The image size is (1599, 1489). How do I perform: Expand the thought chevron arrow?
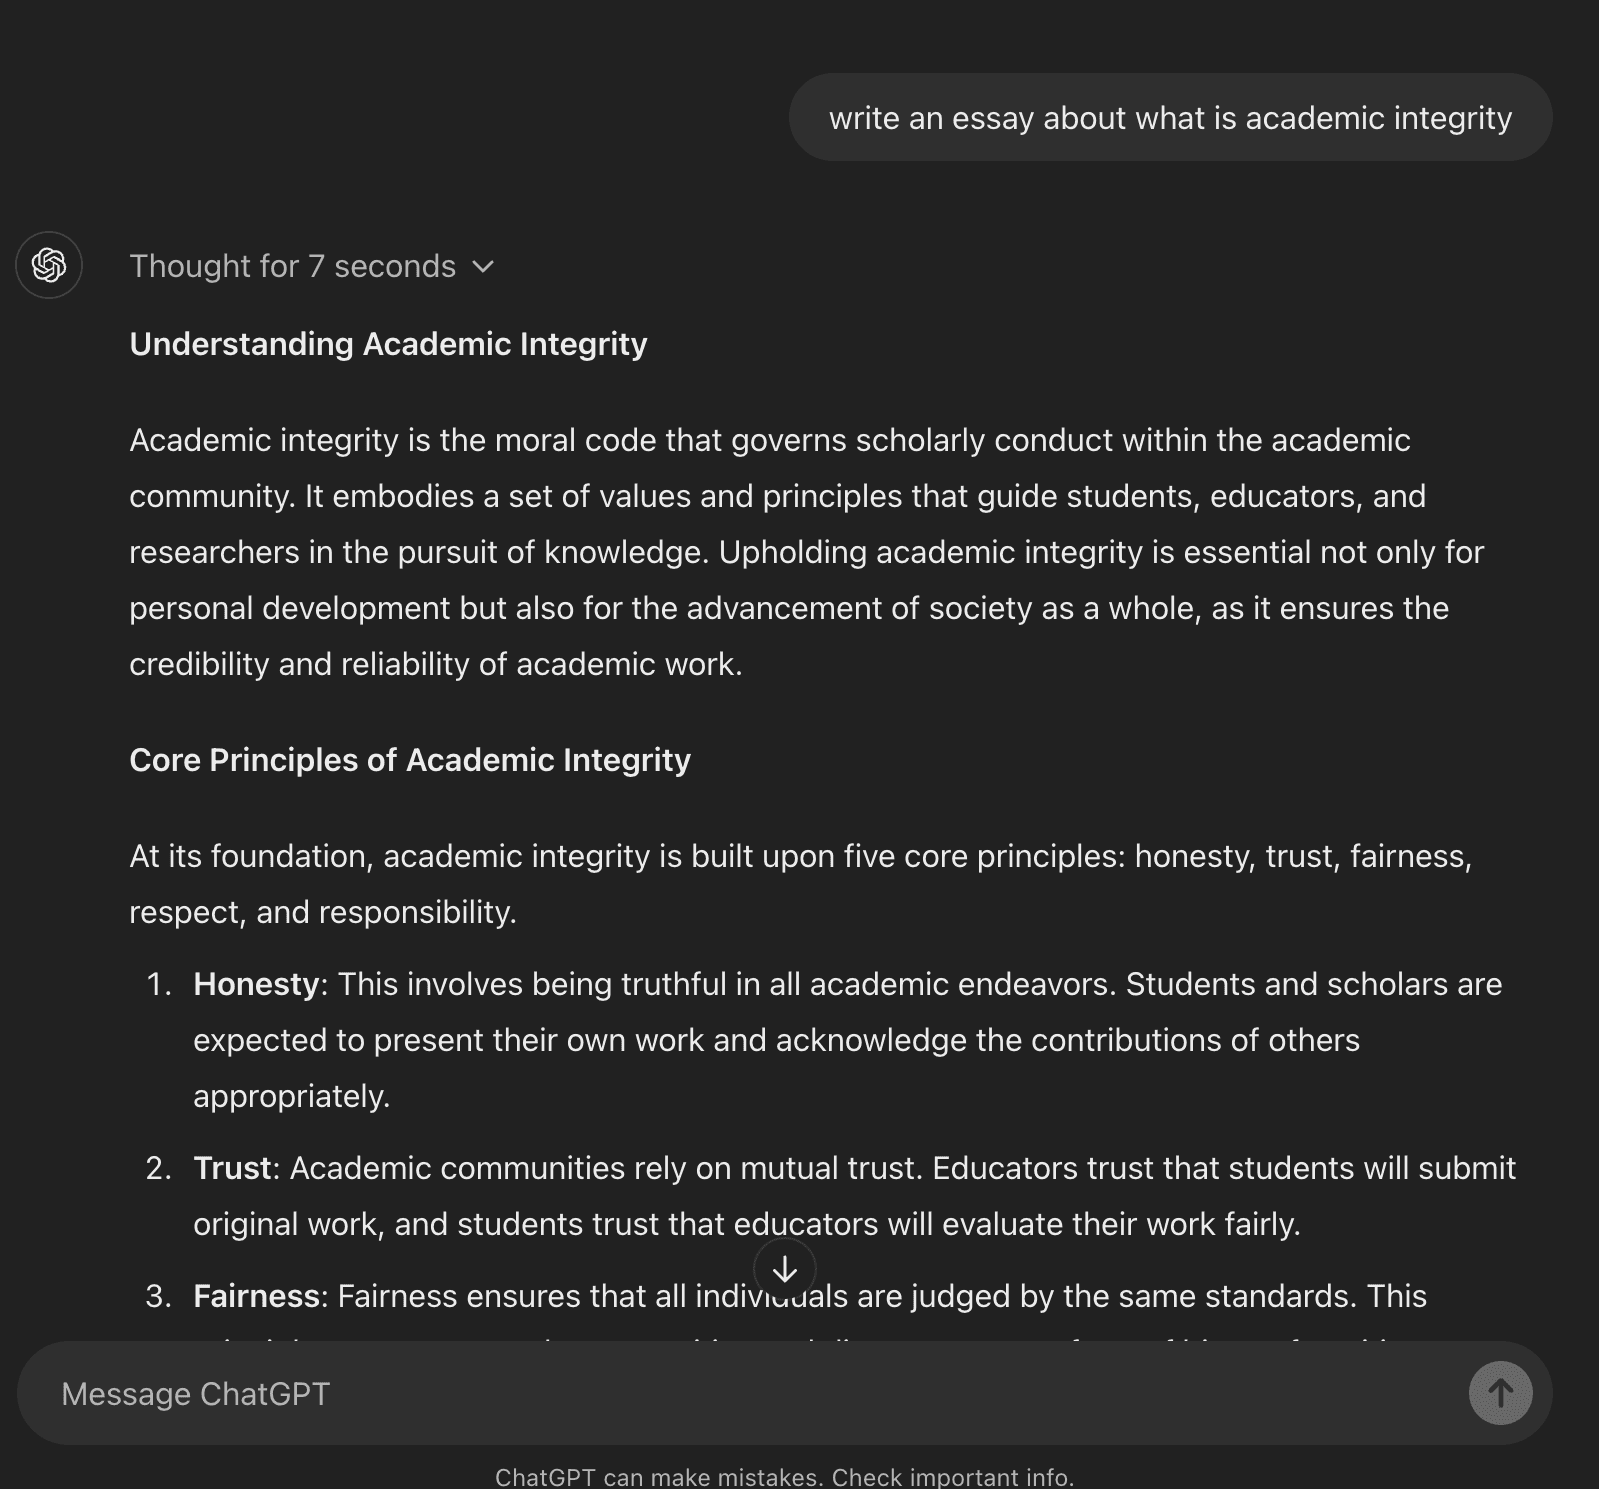click(483, 266)
